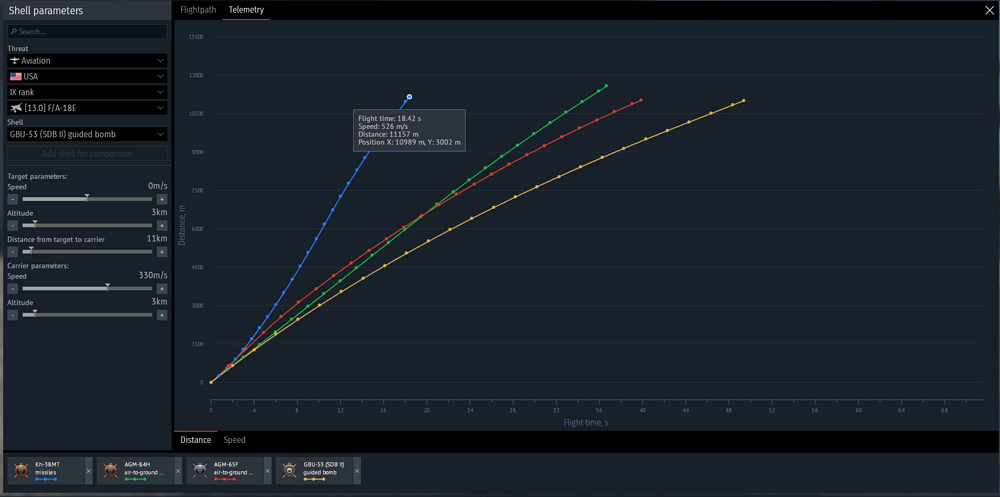
Task: Remove Kh-38MT from comparison list
Action: click(88, 471)
